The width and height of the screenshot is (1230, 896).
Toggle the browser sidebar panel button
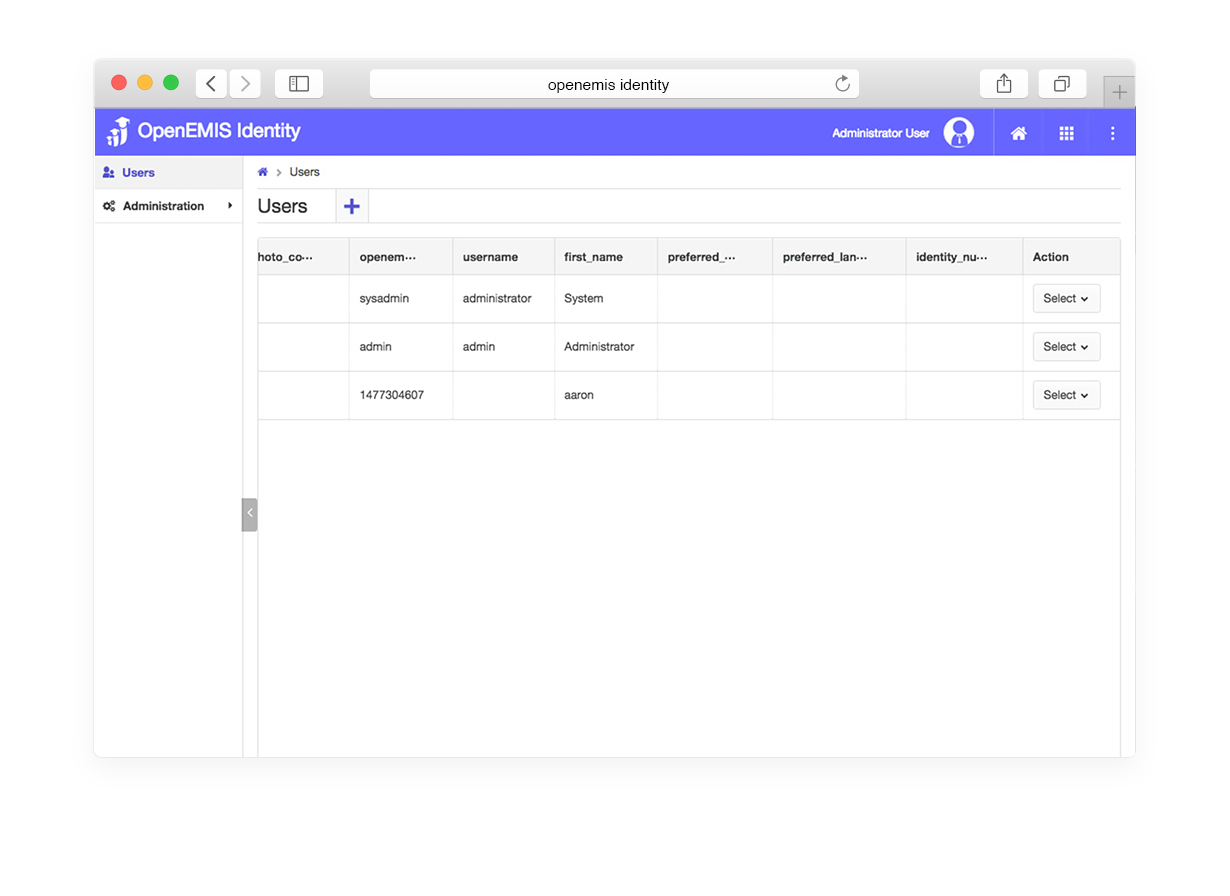click(x=299, y=84)
